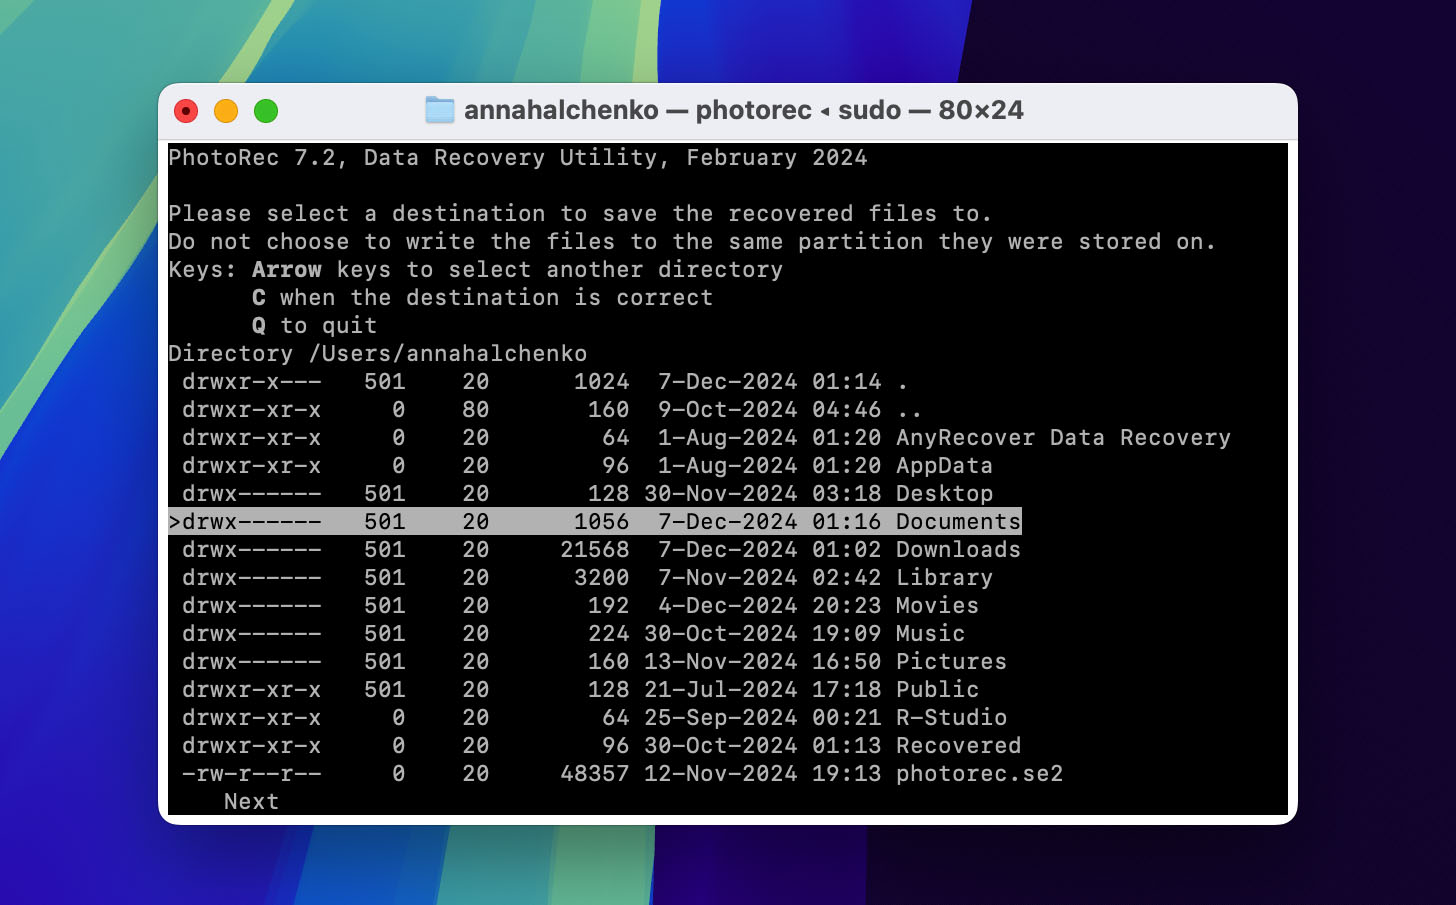Click the 'C when the destination is correct' line

[x=482, y=298]
